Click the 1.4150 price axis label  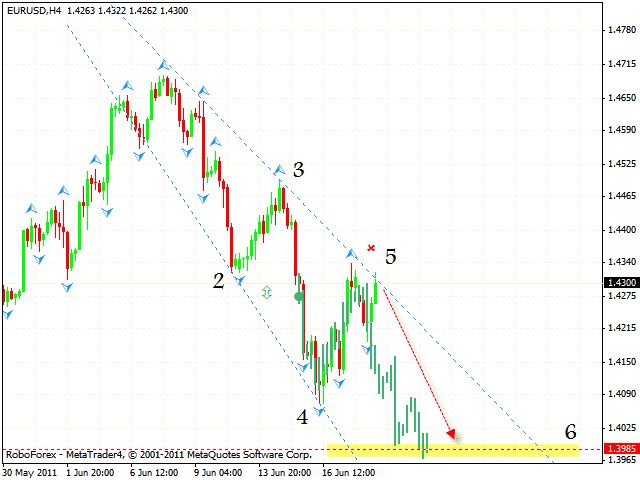point(622,362)
